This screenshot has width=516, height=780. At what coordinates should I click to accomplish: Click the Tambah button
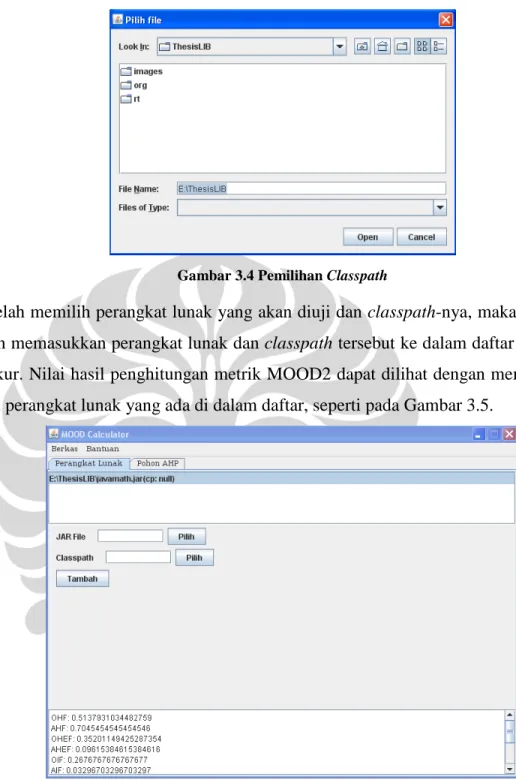tap(82, 579)
